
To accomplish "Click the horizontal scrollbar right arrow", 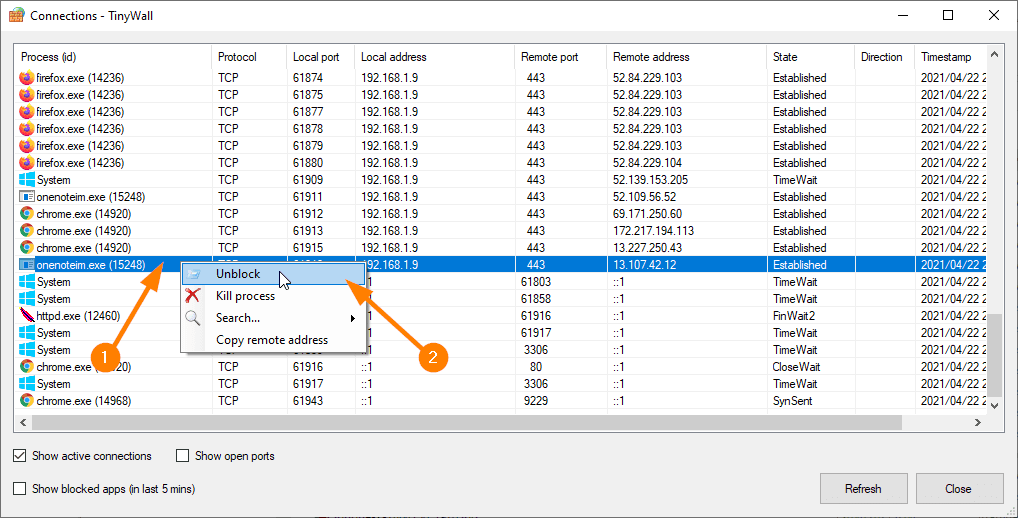I will click(978, 423).
